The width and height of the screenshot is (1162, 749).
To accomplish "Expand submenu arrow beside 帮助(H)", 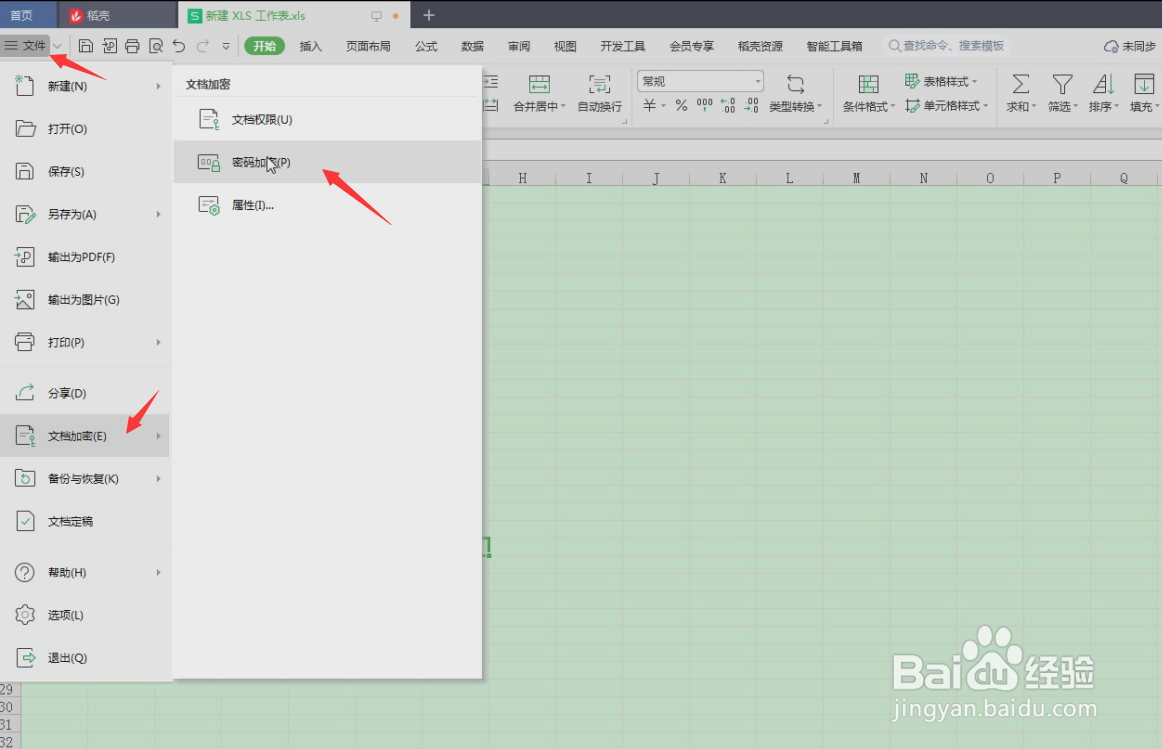I will 159,573.
